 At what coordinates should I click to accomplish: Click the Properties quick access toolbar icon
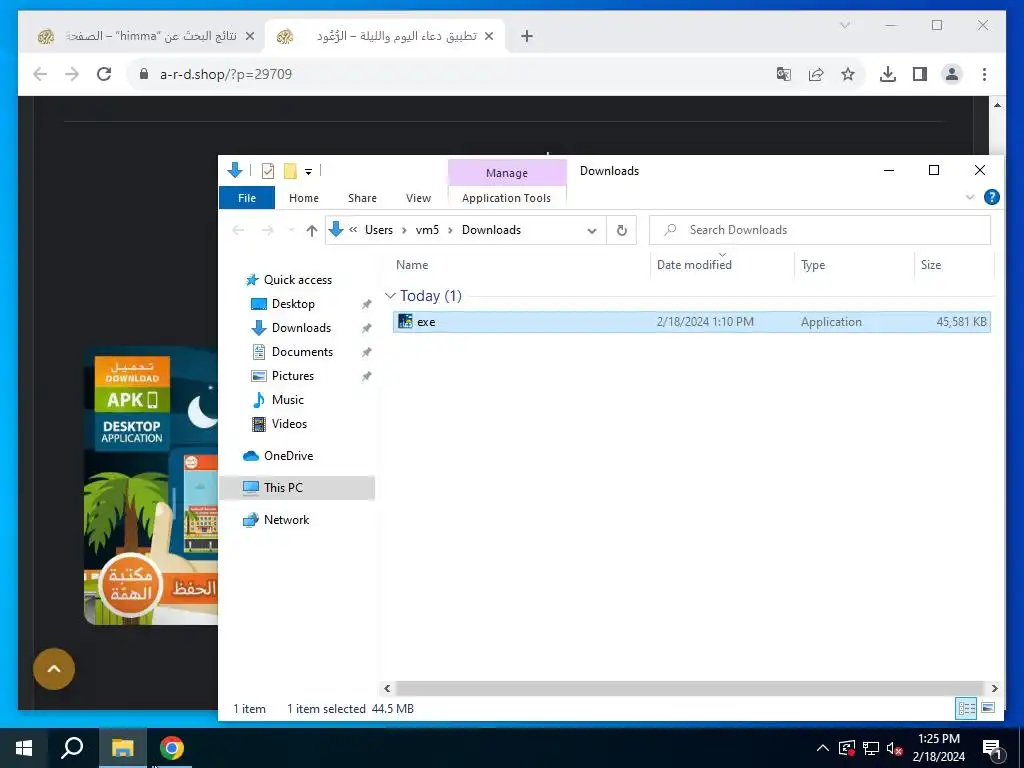(x=268, y=171)
